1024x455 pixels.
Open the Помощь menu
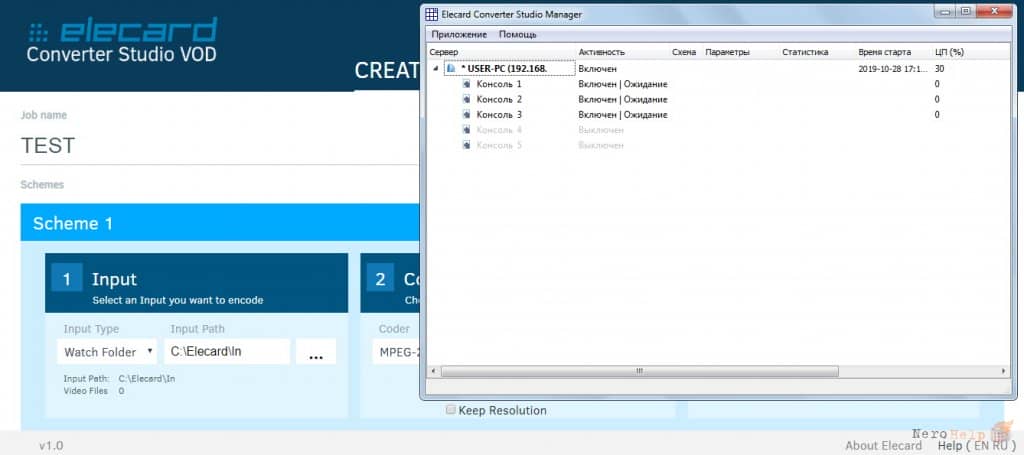point(518,35)
